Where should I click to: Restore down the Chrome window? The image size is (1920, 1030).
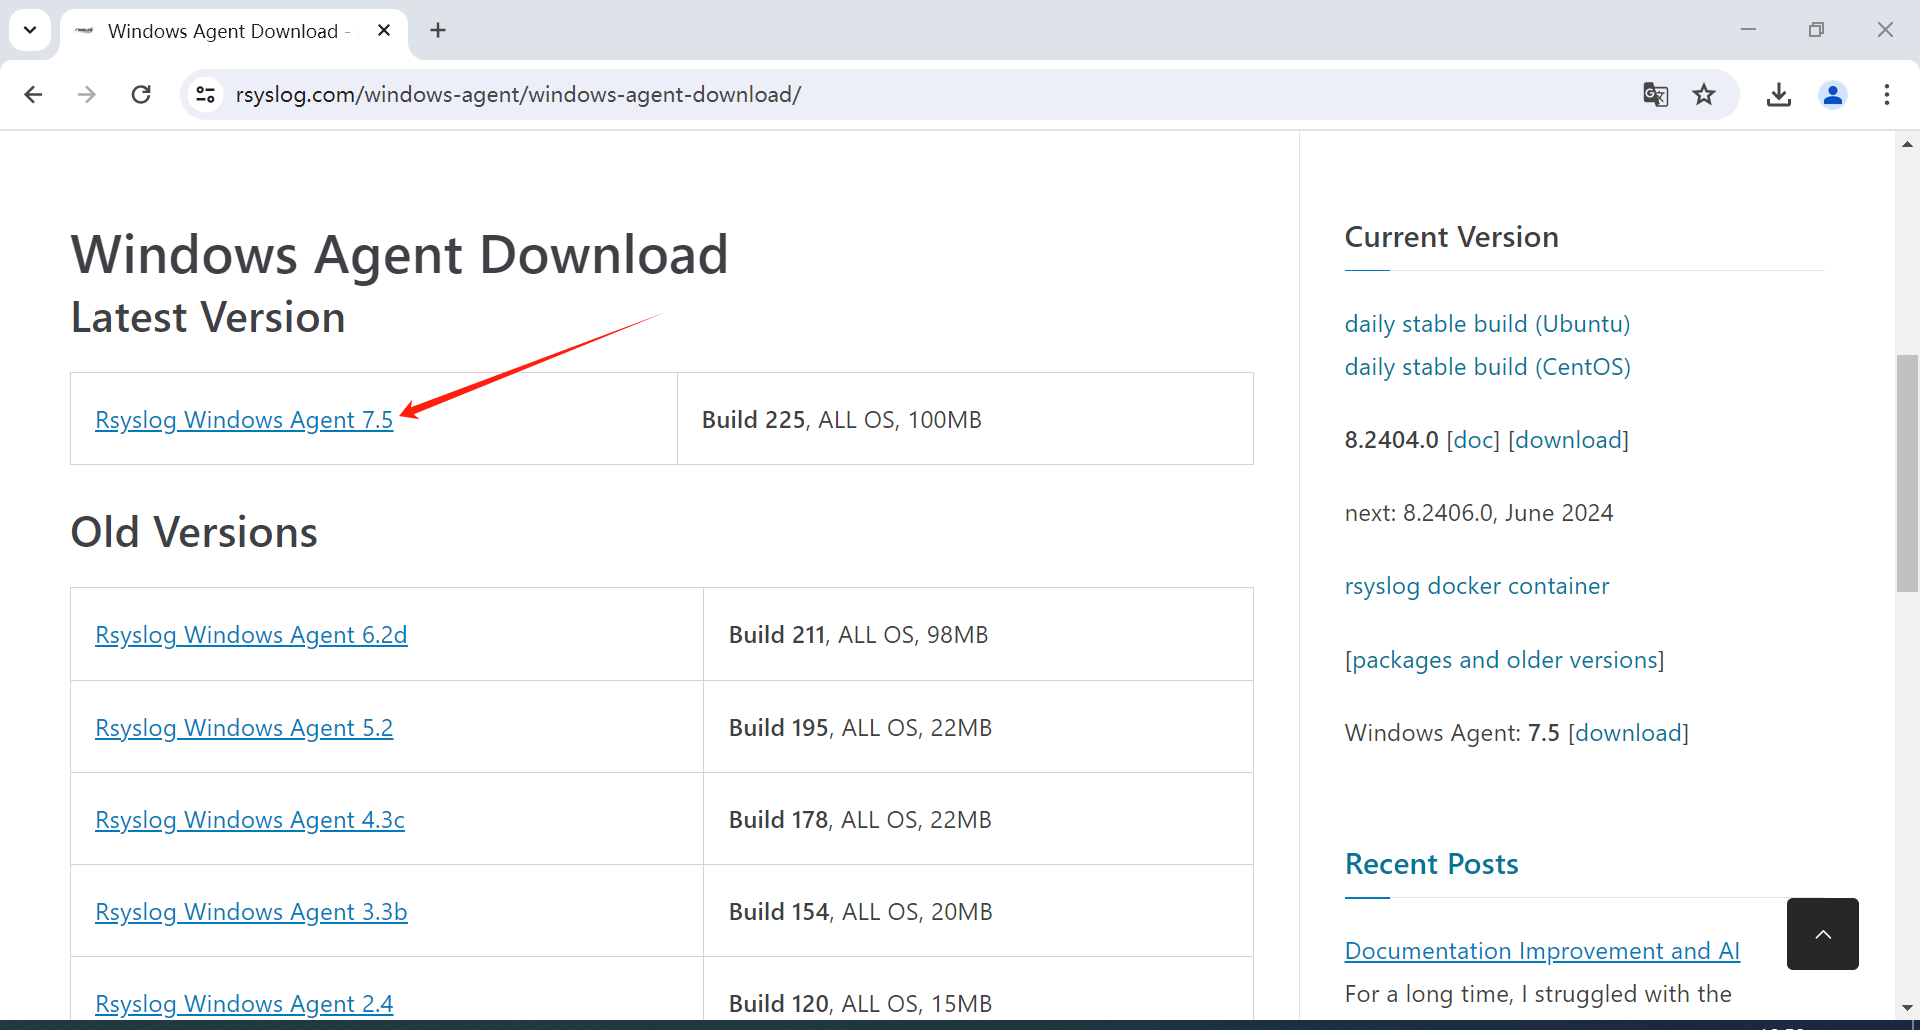point(1816,30)
